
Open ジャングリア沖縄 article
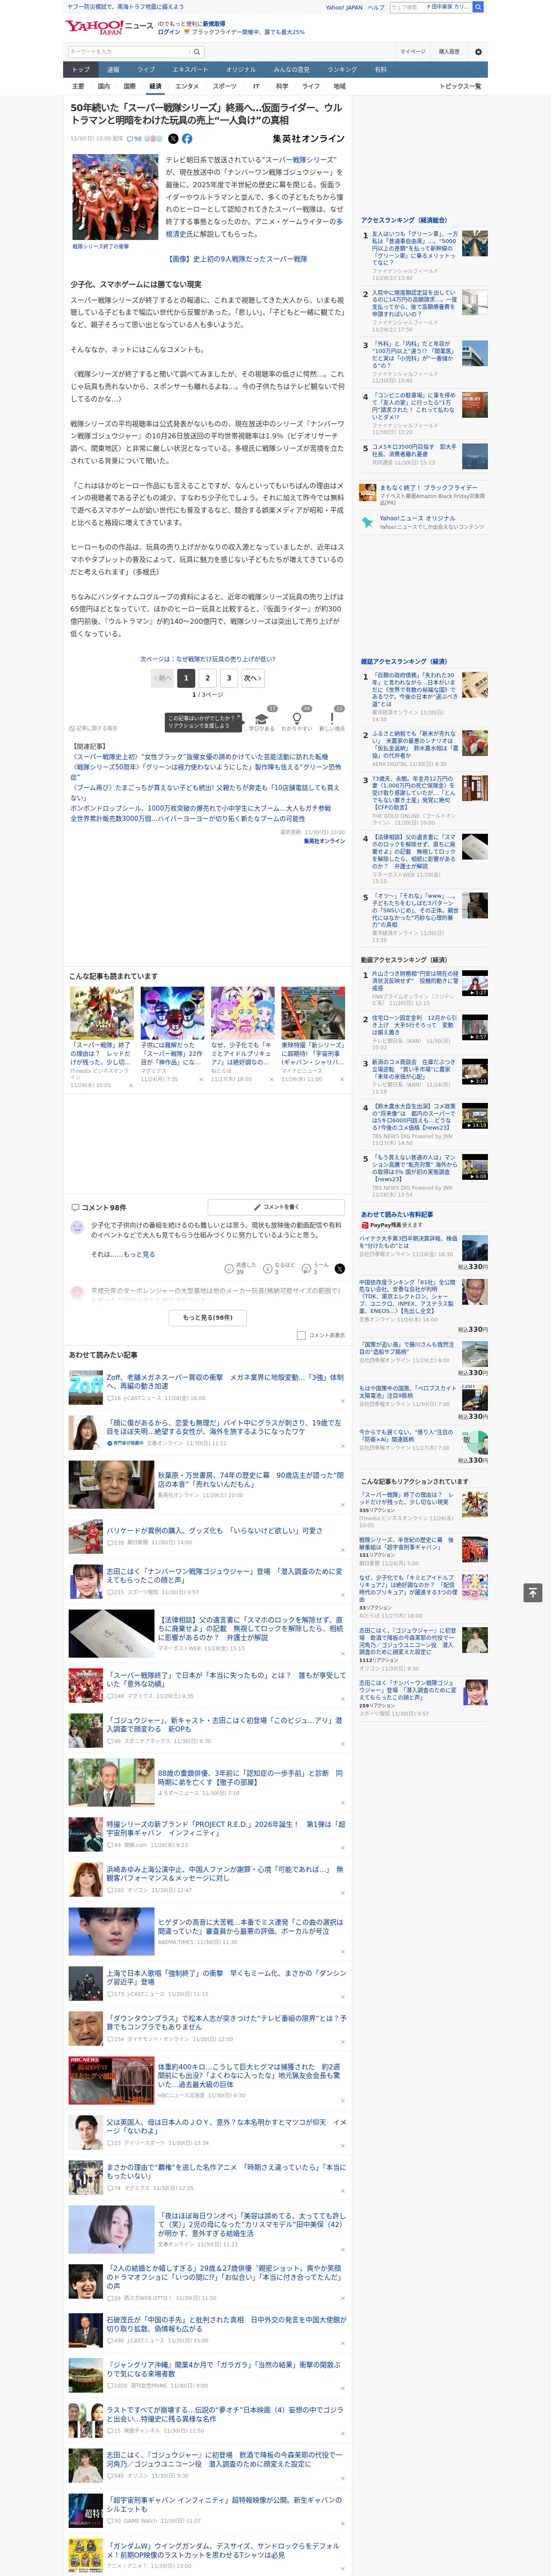(223, 2369)
